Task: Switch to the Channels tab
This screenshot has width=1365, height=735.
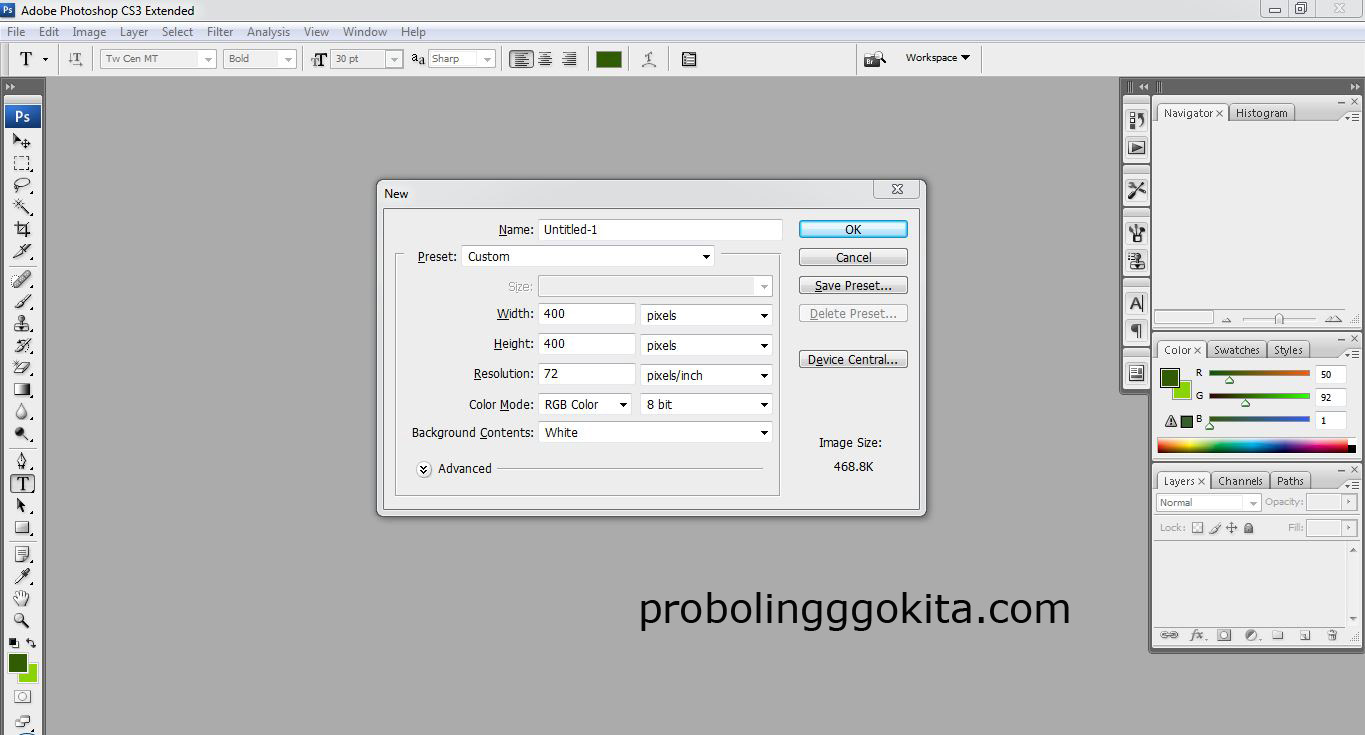Action: click(1240, 481)
